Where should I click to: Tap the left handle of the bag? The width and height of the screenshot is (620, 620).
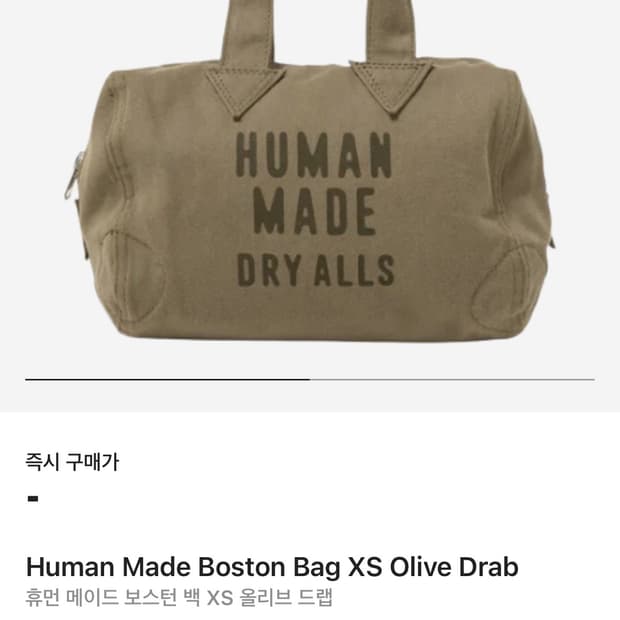(249, 32)
